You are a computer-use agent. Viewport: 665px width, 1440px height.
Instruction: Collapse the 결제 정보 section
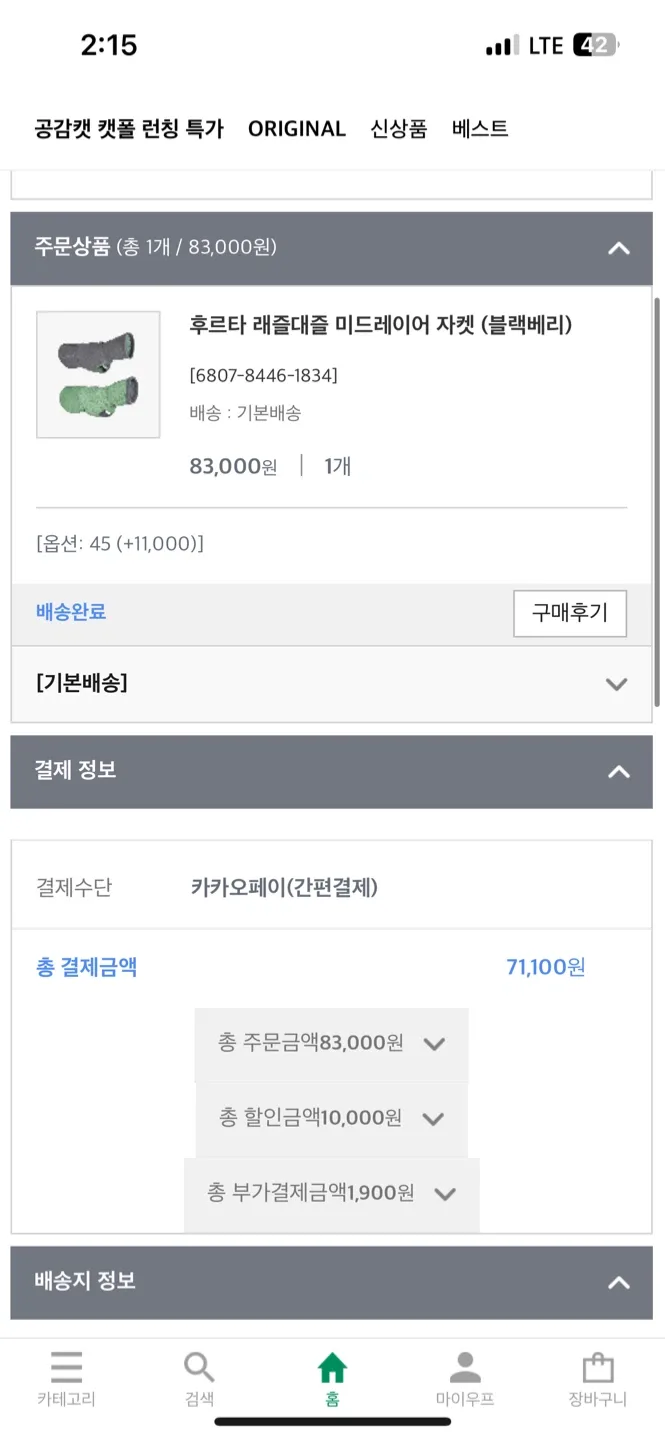(619, 771)
